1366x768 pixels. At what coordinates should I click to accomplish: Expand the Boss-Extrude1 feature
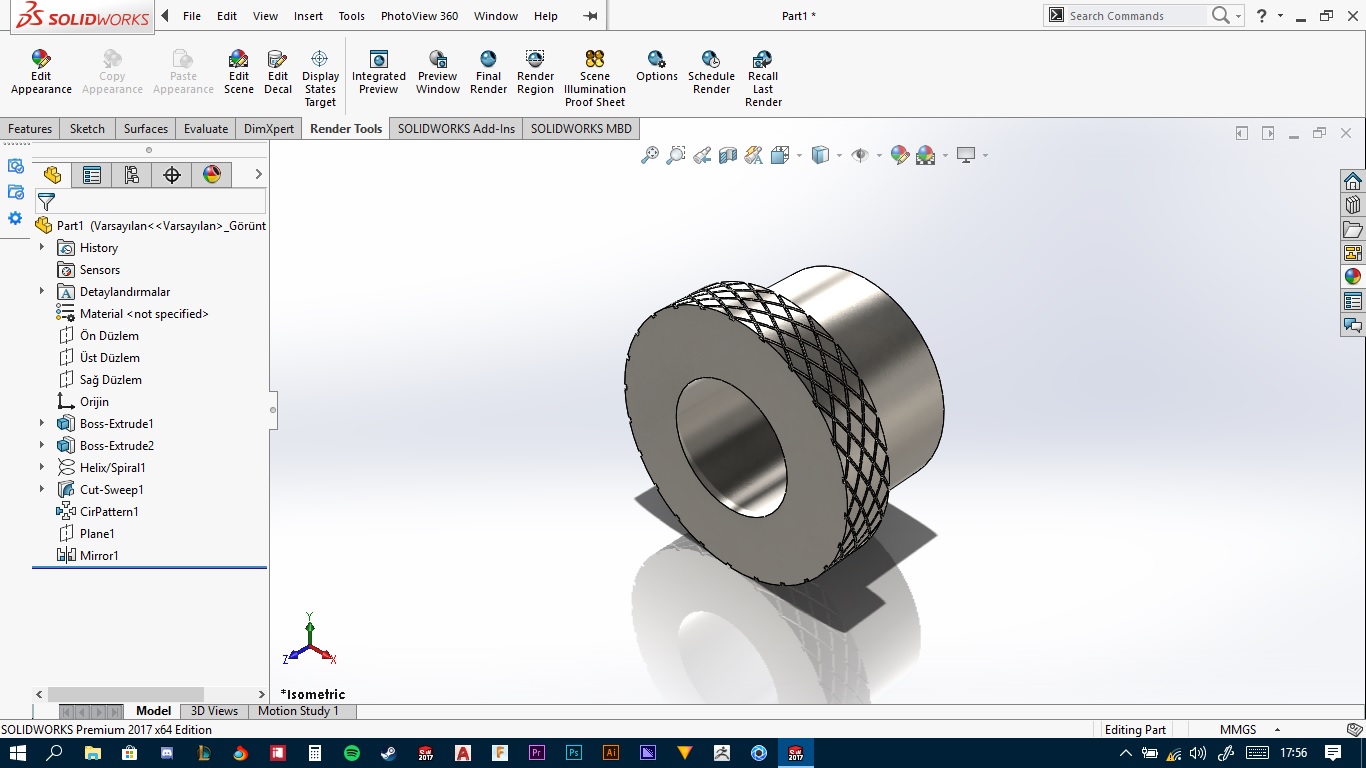(42, 424)
